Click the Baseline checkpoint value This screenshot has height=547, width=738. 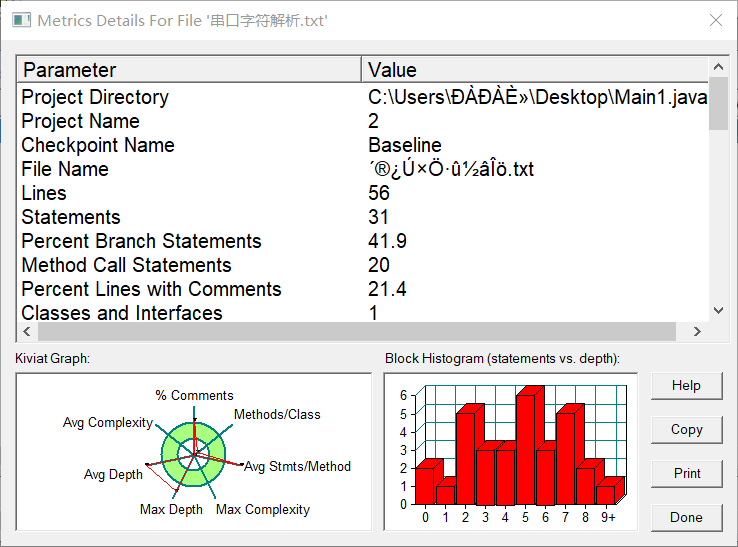point(405,145)
